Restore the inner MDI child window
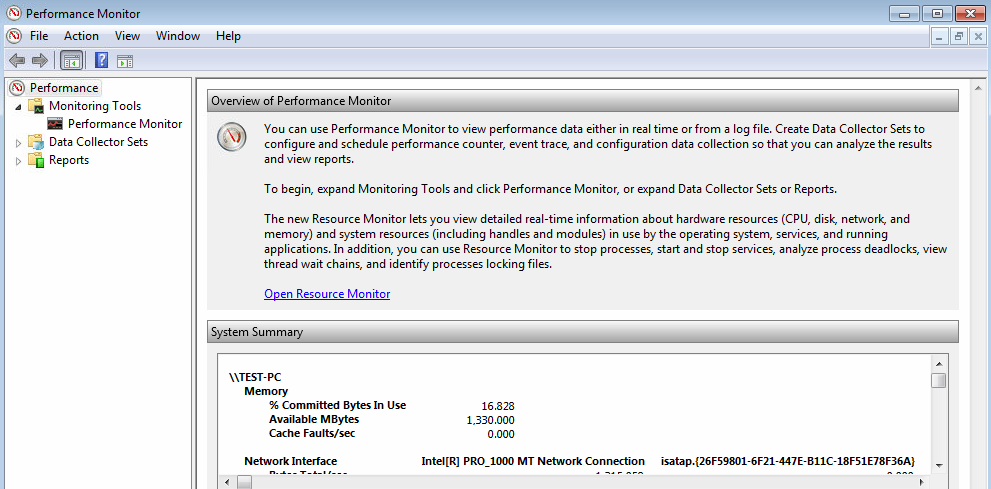This screenshot has height=489, width=991. point(959,37)
